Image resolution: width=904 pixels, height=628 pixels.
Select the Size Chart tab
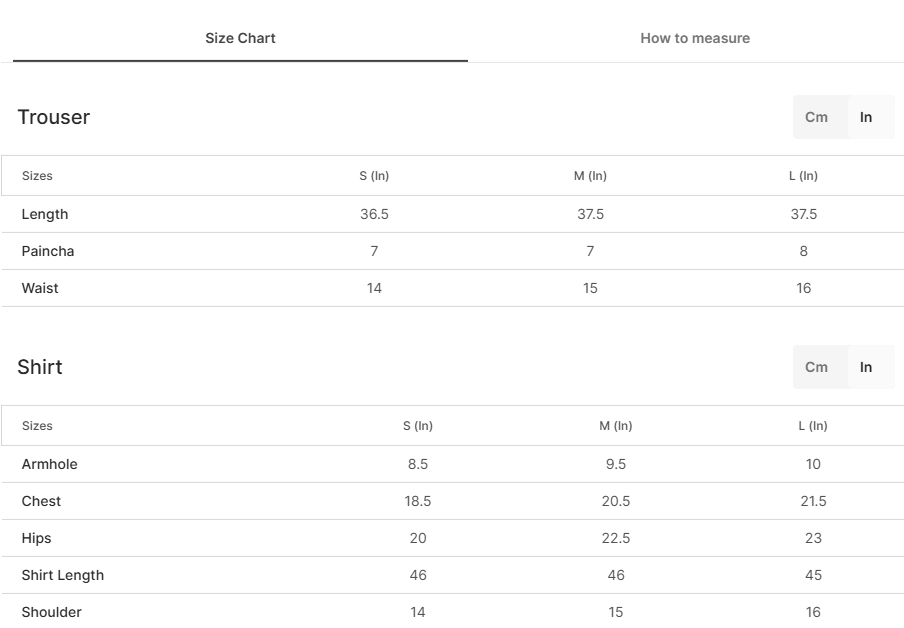click(240, 38)
